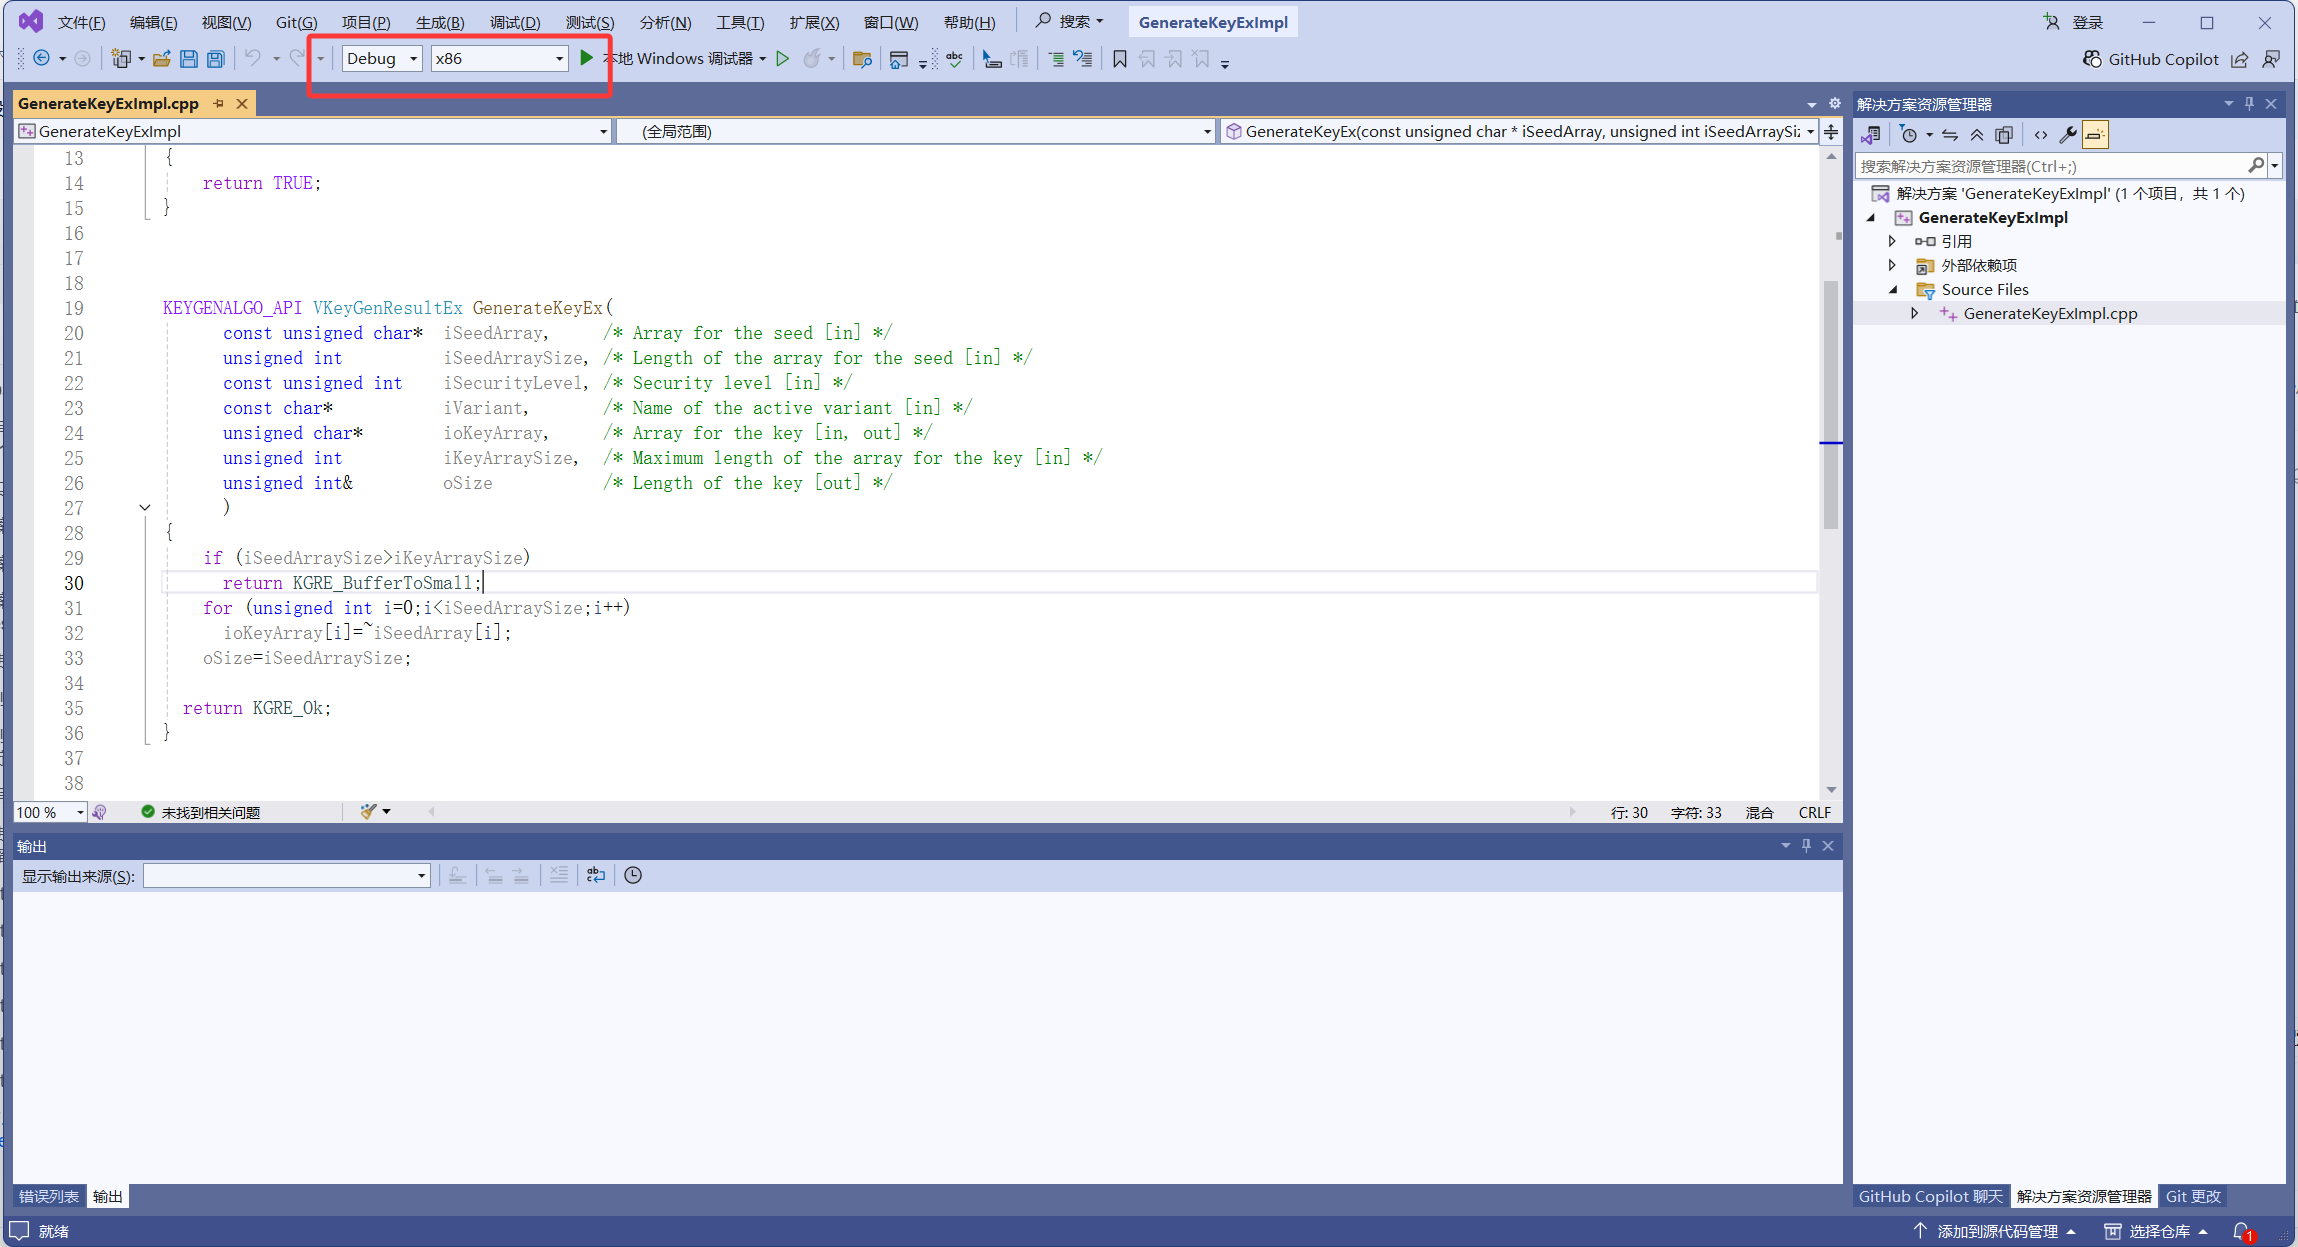The width and height of the screenshot is (2298, 1247).
Task: Click Clear All in the Output panel
Action: click(559, 876)
